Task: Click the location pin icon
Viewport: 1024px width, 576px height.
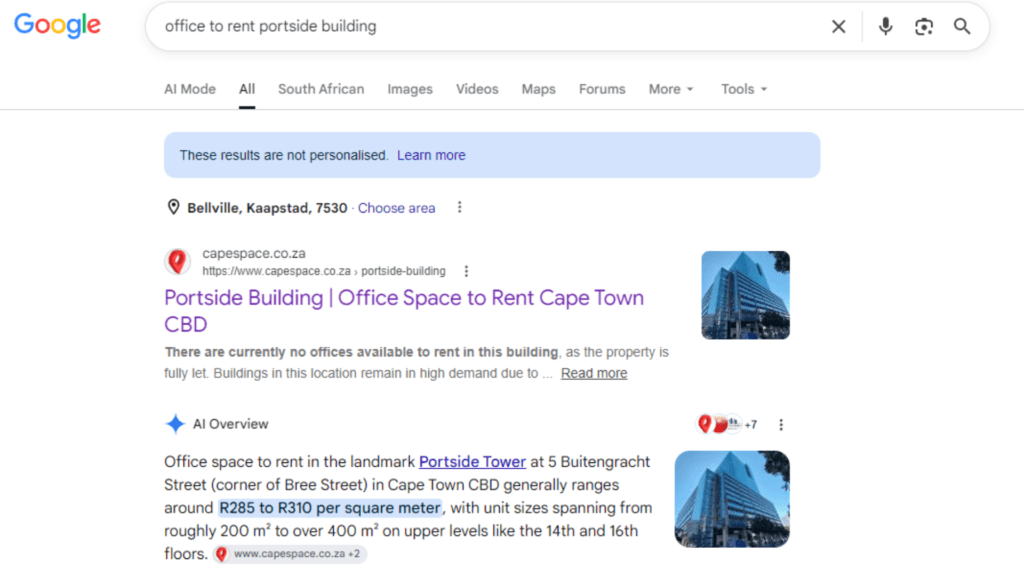Action: (x=173, y=207)
